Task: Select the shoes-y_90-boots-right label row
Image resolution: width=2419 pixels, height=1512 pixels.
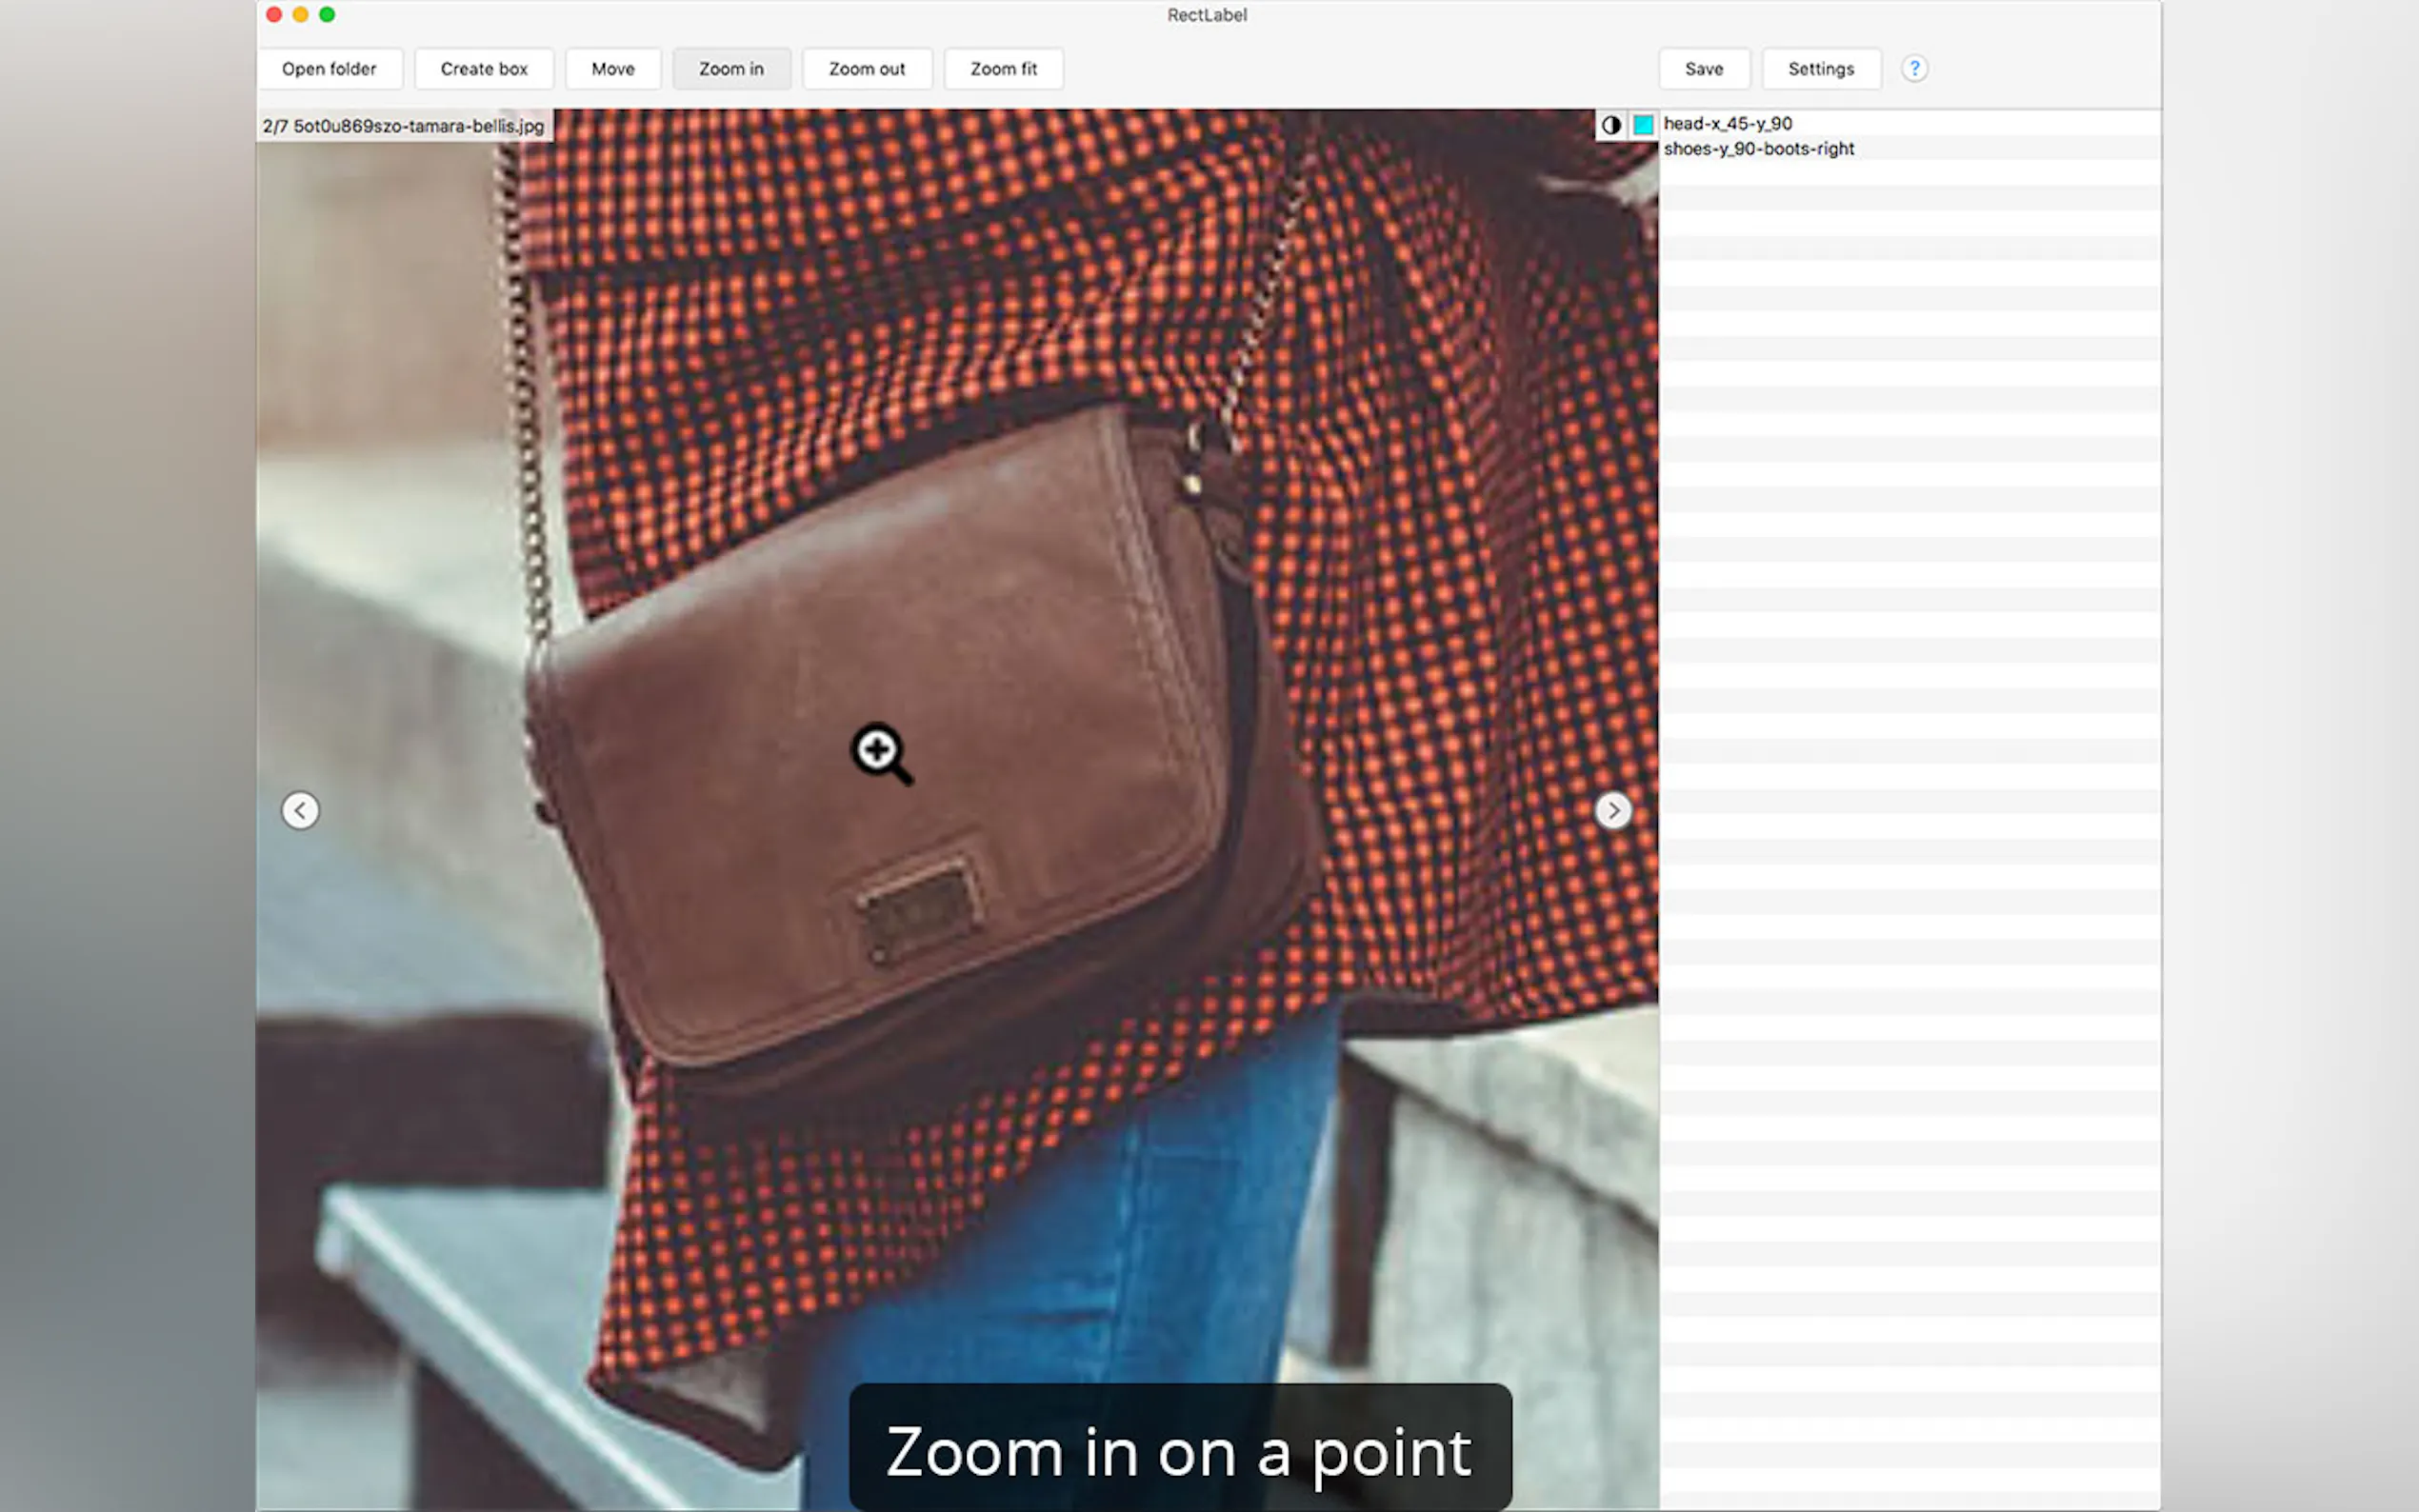Action: pos(1758,149)
